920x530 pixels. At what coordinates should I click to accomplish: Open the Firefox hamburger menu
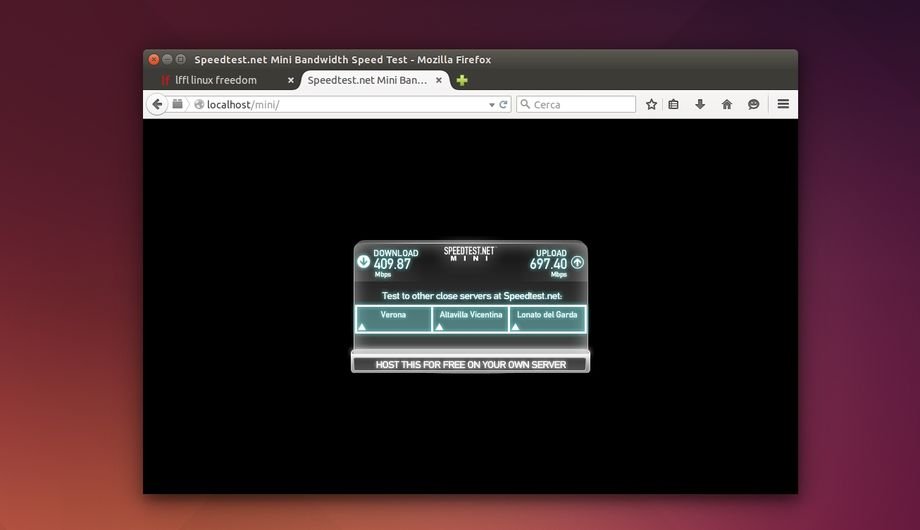783,104
